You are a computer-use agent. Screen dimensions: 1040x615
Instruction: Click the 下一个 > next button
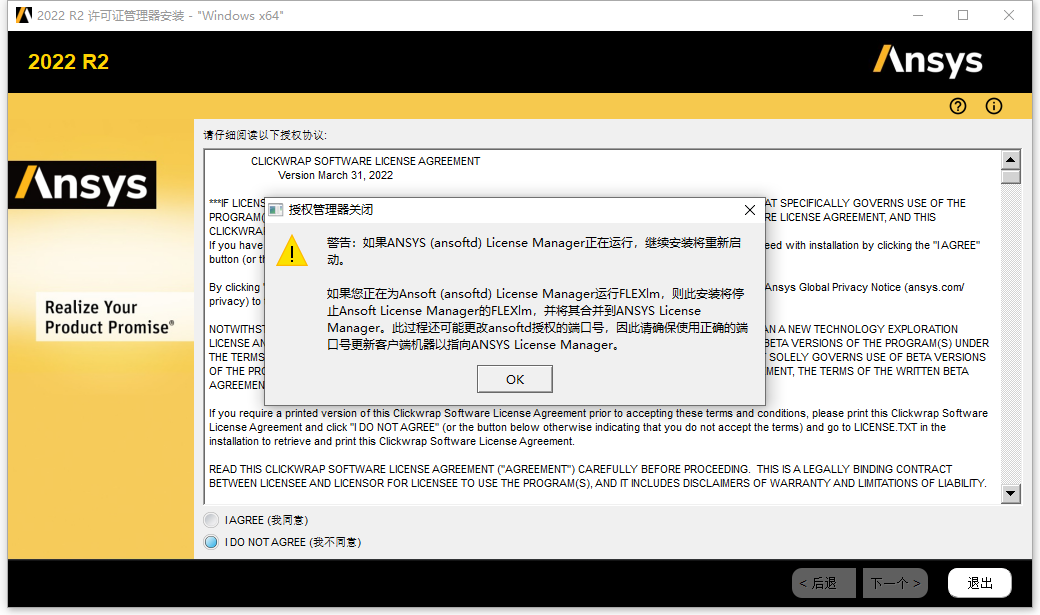895,583
